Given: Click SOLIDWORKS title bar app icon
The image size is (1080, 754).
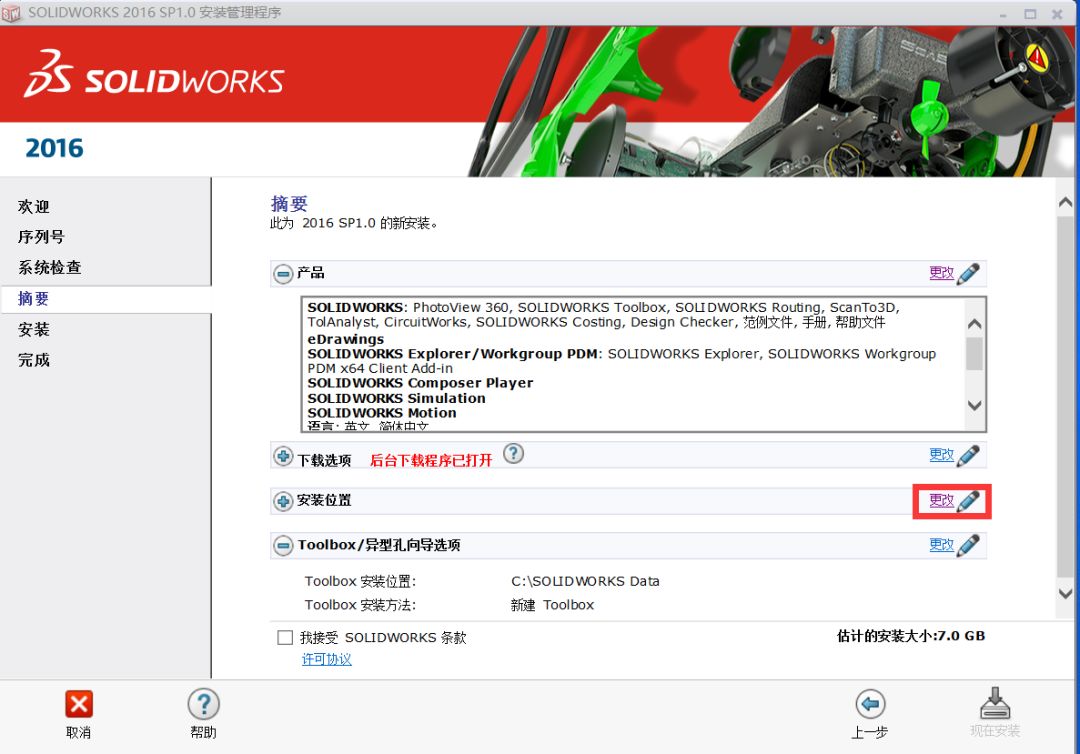Looking at the screenshot, I should [10, 14].
